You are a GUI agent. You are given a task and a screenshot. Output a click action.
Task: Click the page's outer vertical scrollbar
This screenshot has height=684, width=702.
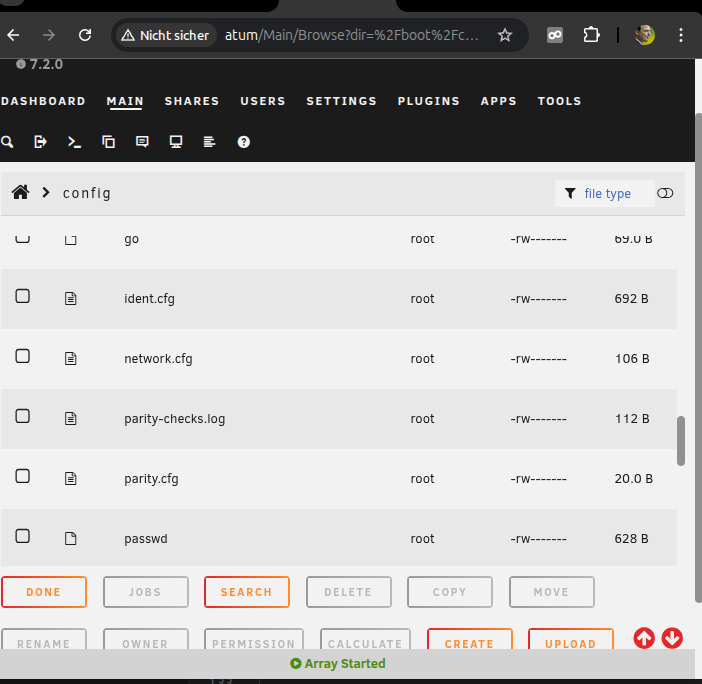pyautogui.click(x=698, y=358)
